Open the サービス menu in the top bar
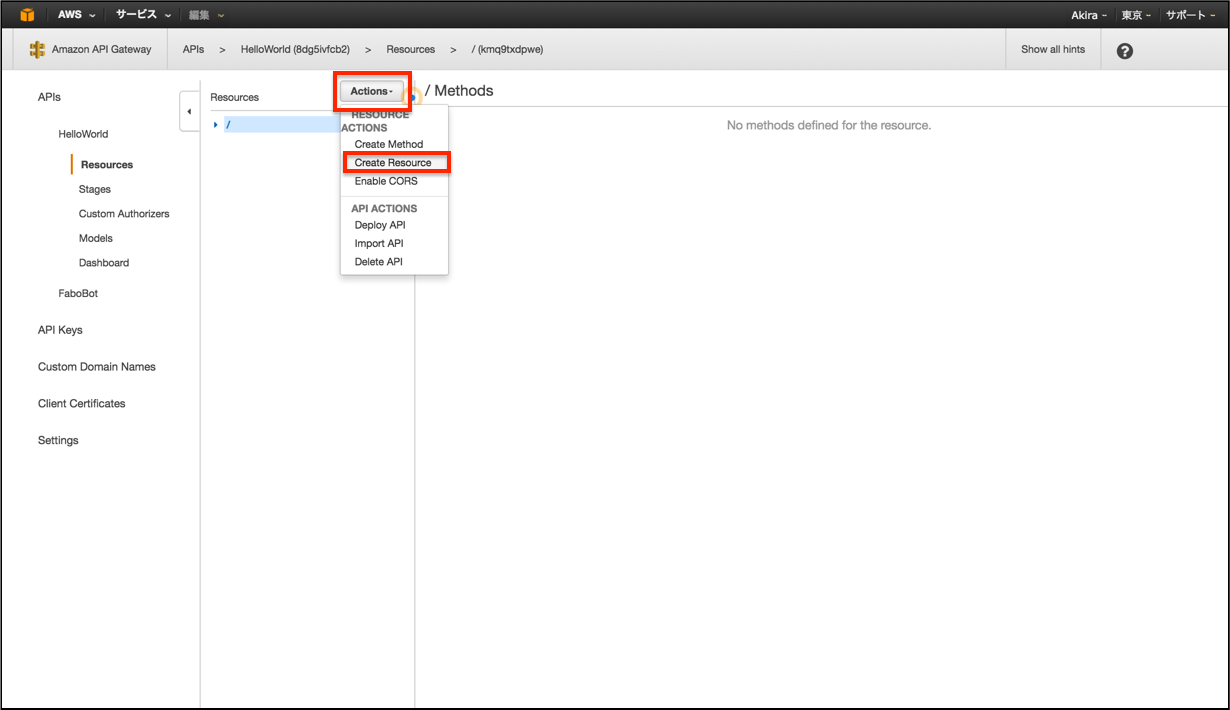Image resolution: width=1230 pixels, height=710 pixels. click(137, 14)
